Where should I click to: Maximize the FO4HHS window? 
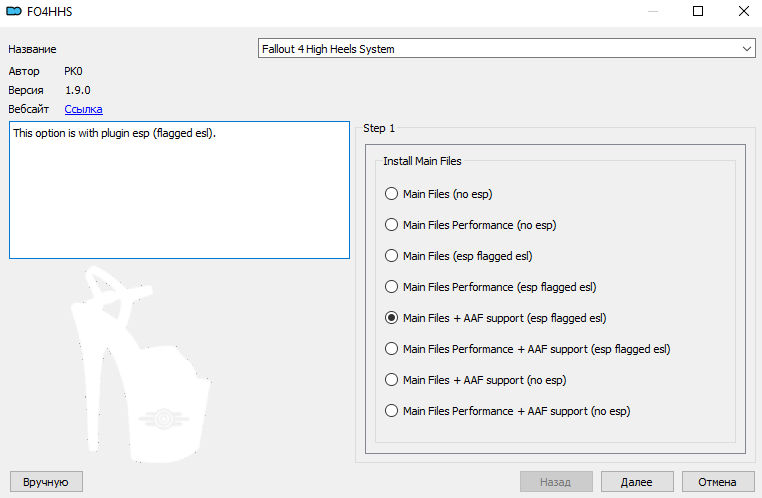[698, 11]
